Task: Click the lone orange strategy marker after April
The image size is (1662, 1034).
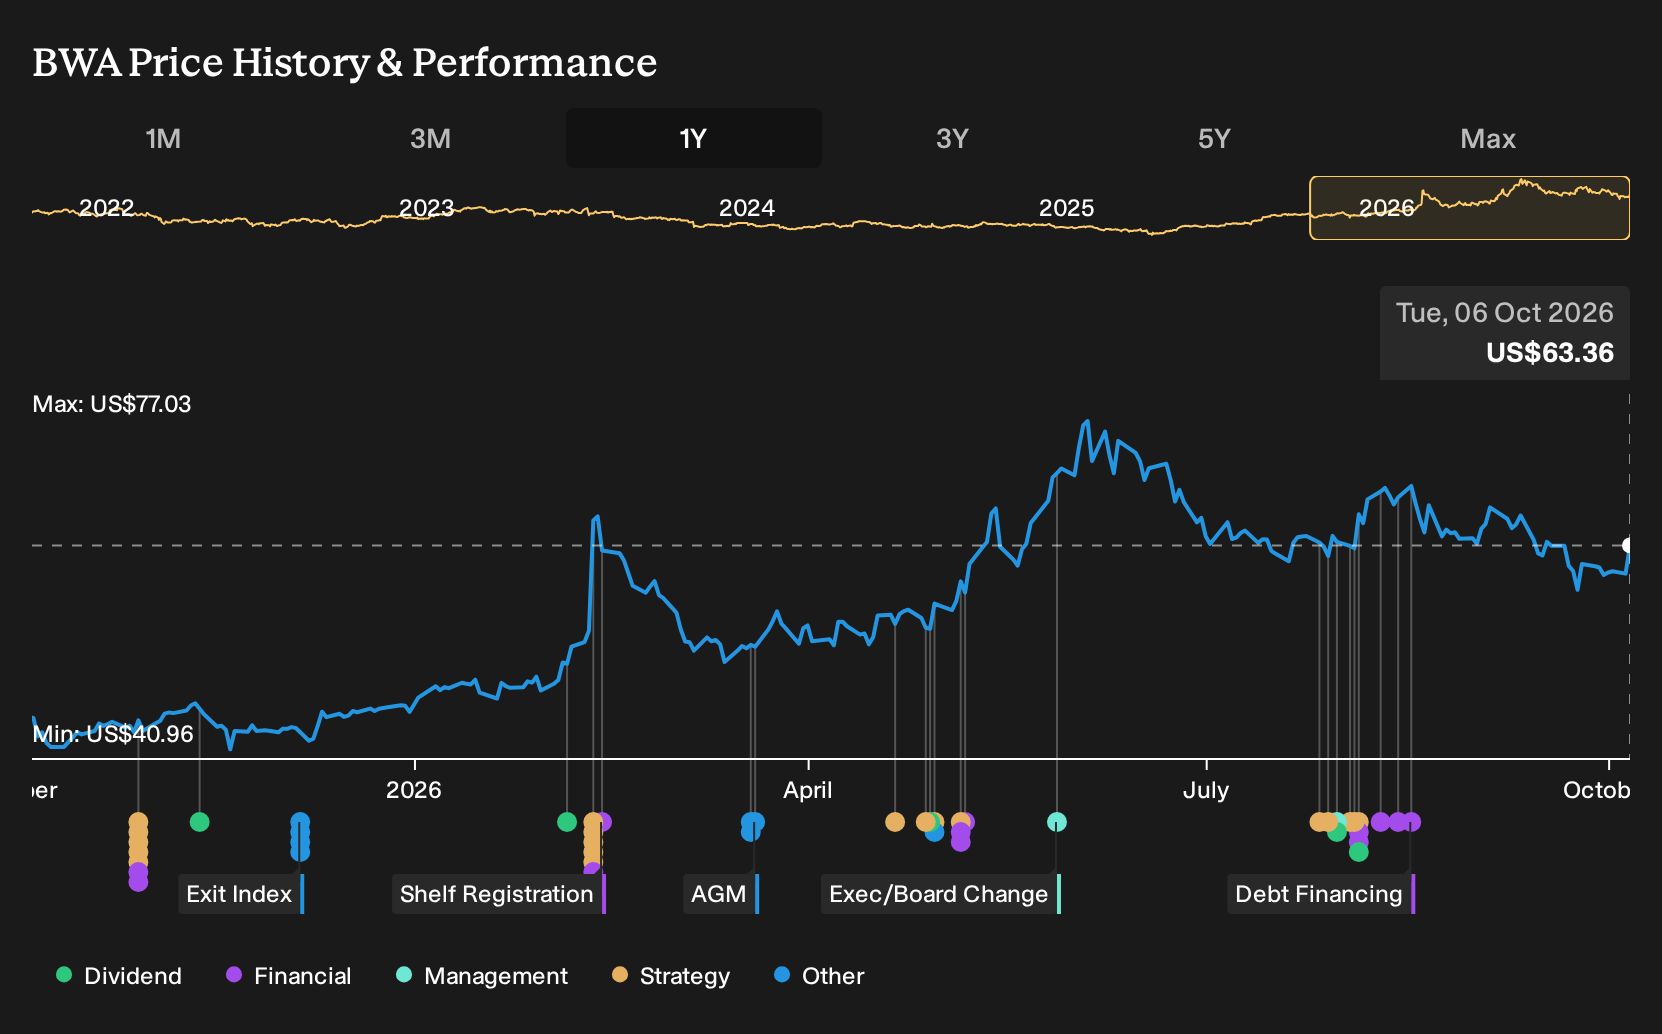Action: [895, 822]
